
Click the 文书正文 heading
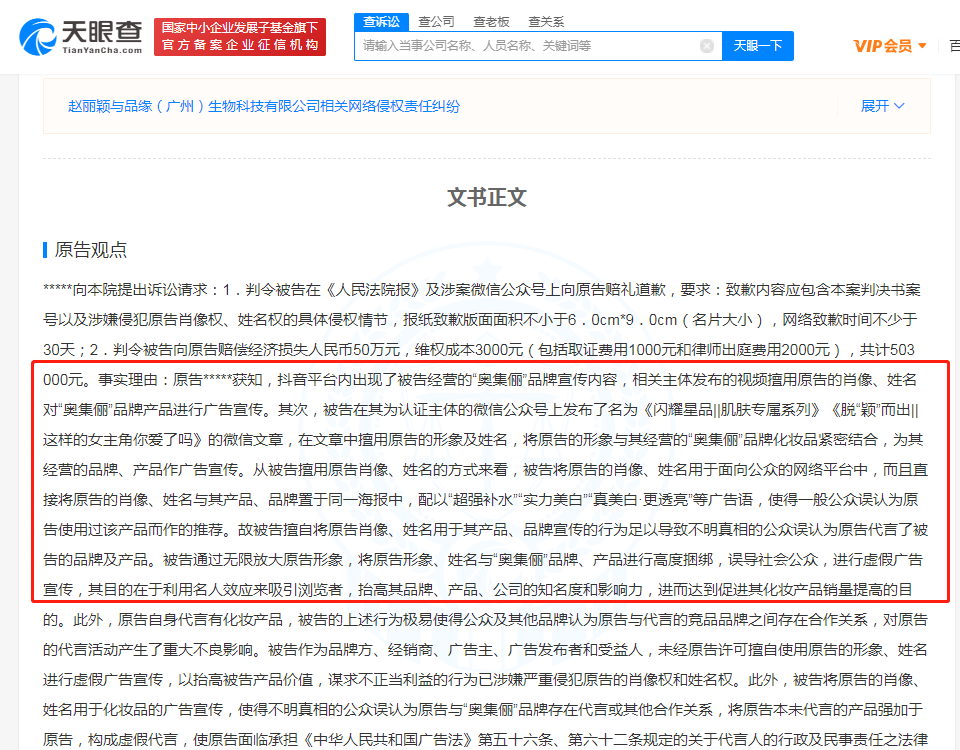click(487, 198)
